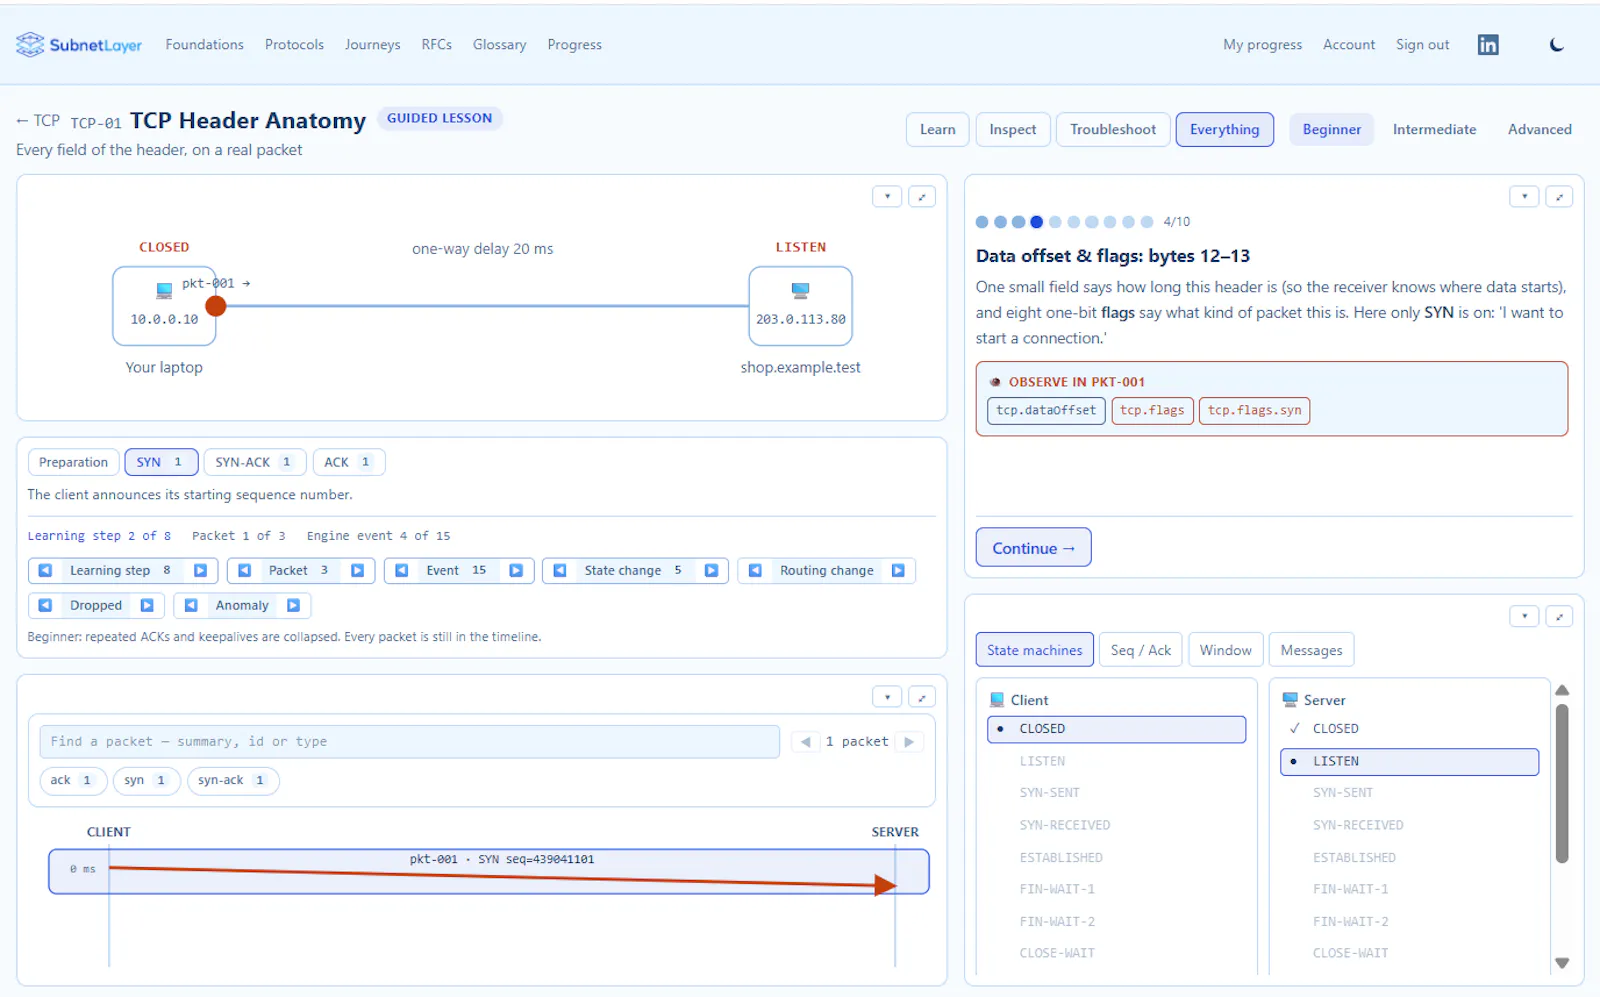Toggle dark mode moon icon
Viewport: 1600px width, 997px height.
click(1557, 45)
